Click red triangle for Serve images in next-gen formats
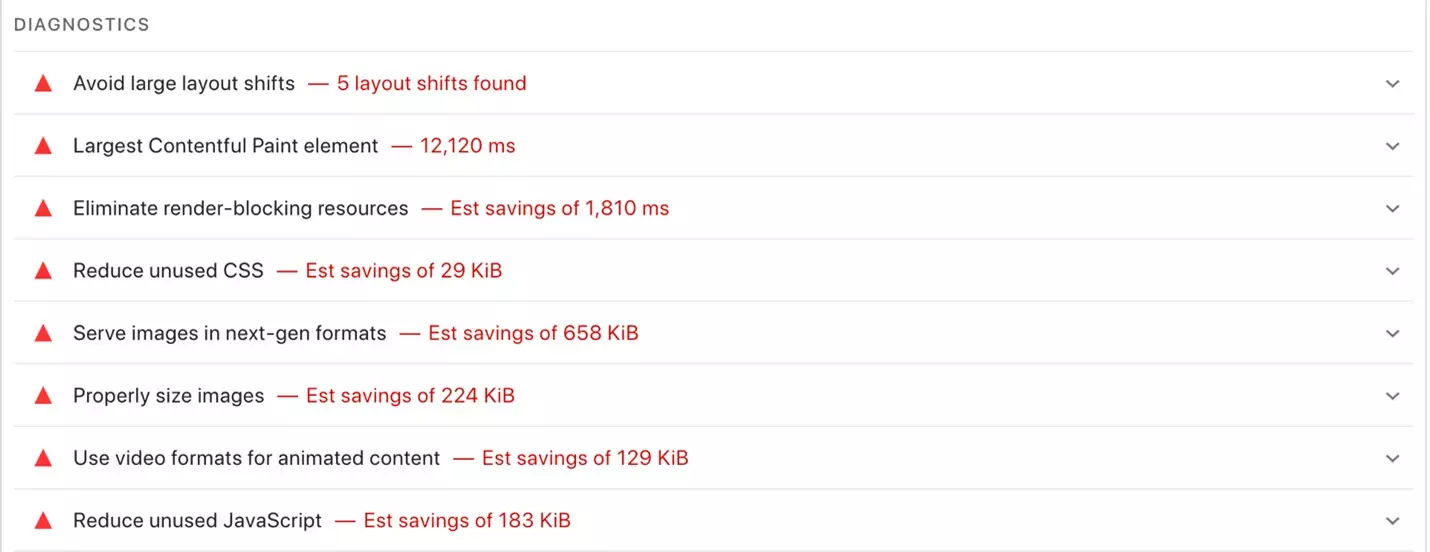Viewport: 1430px width, 552px height. [x=43, y=334]
